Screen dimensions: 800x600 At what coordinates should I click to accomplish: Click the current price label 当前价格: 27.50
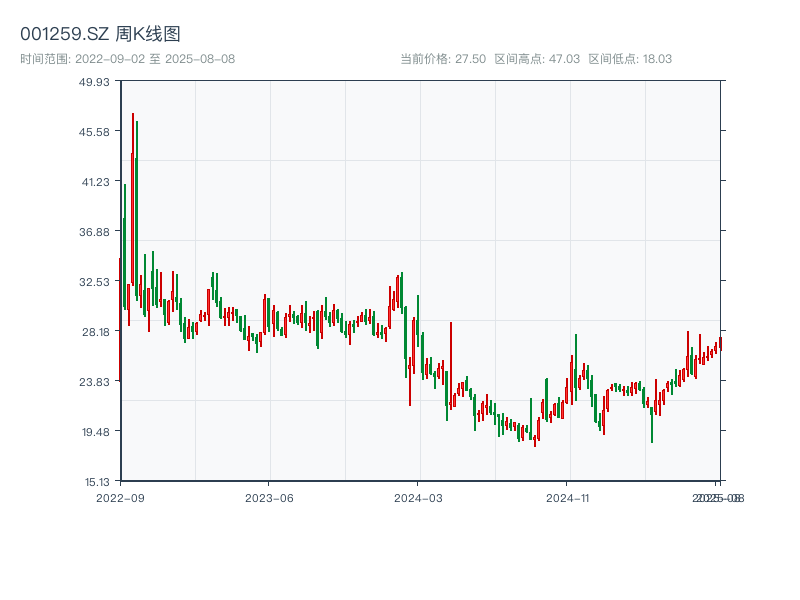[x=443, y=59]
